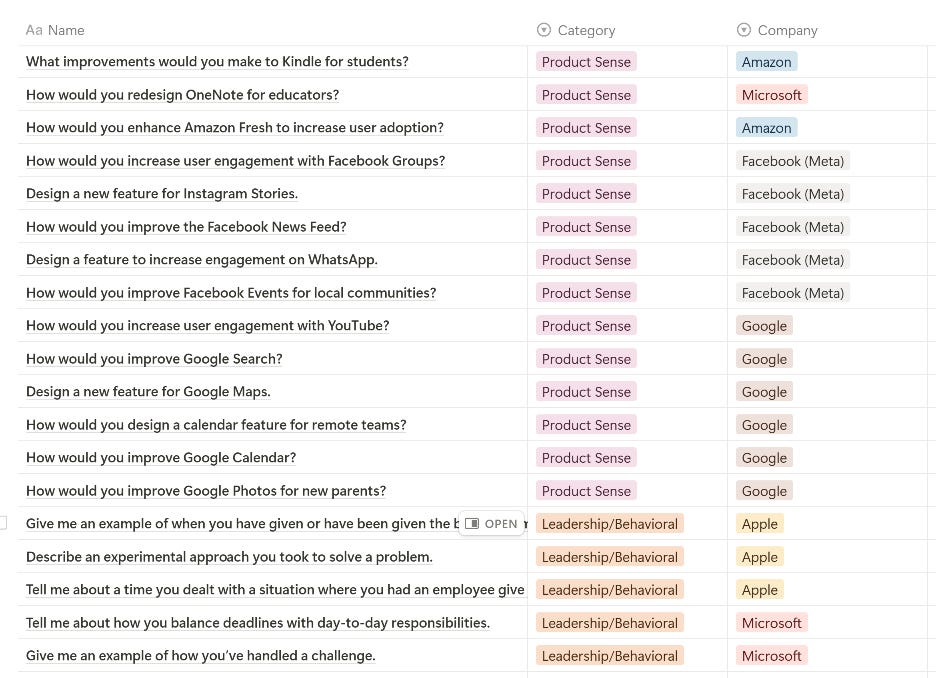Screen dimensions: 936x678
Task: Open the Facebook News Feed question
Action: [x=186, y=226]
